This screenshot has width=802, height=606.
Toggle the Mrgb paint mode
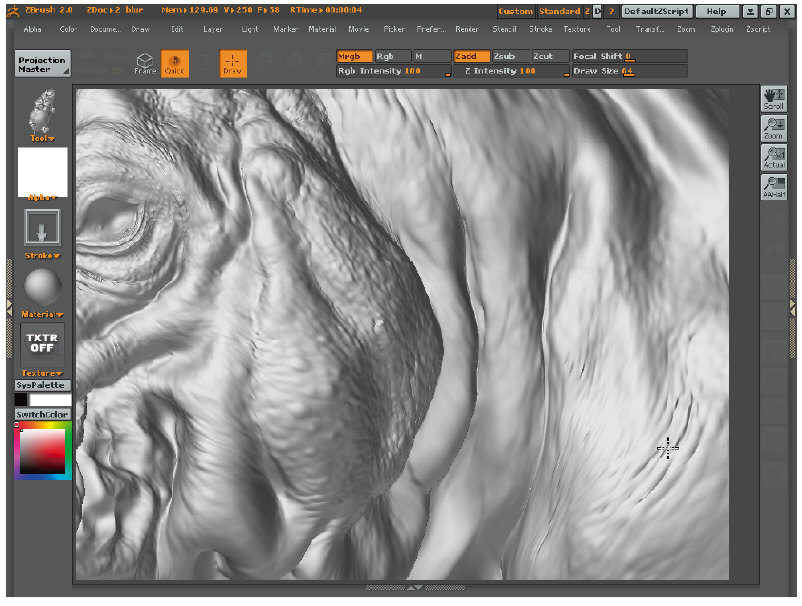pyautogui.click(x=354, y=56)
